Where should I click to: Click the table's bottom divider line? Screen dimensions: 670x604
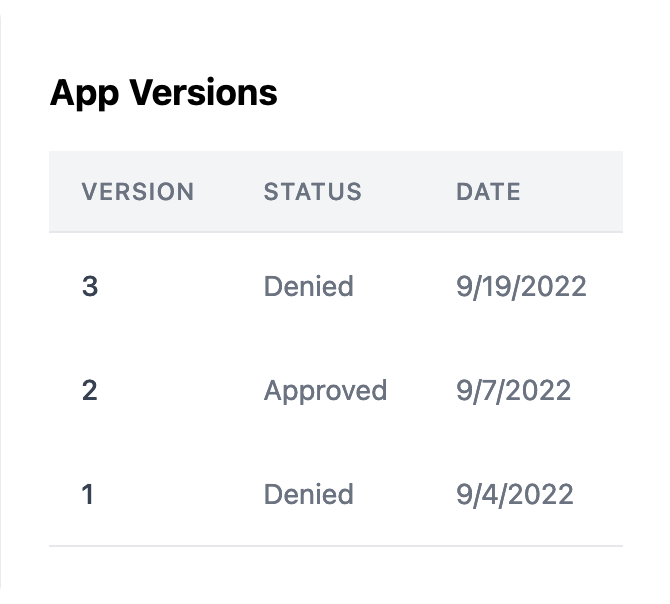(335, 546)
